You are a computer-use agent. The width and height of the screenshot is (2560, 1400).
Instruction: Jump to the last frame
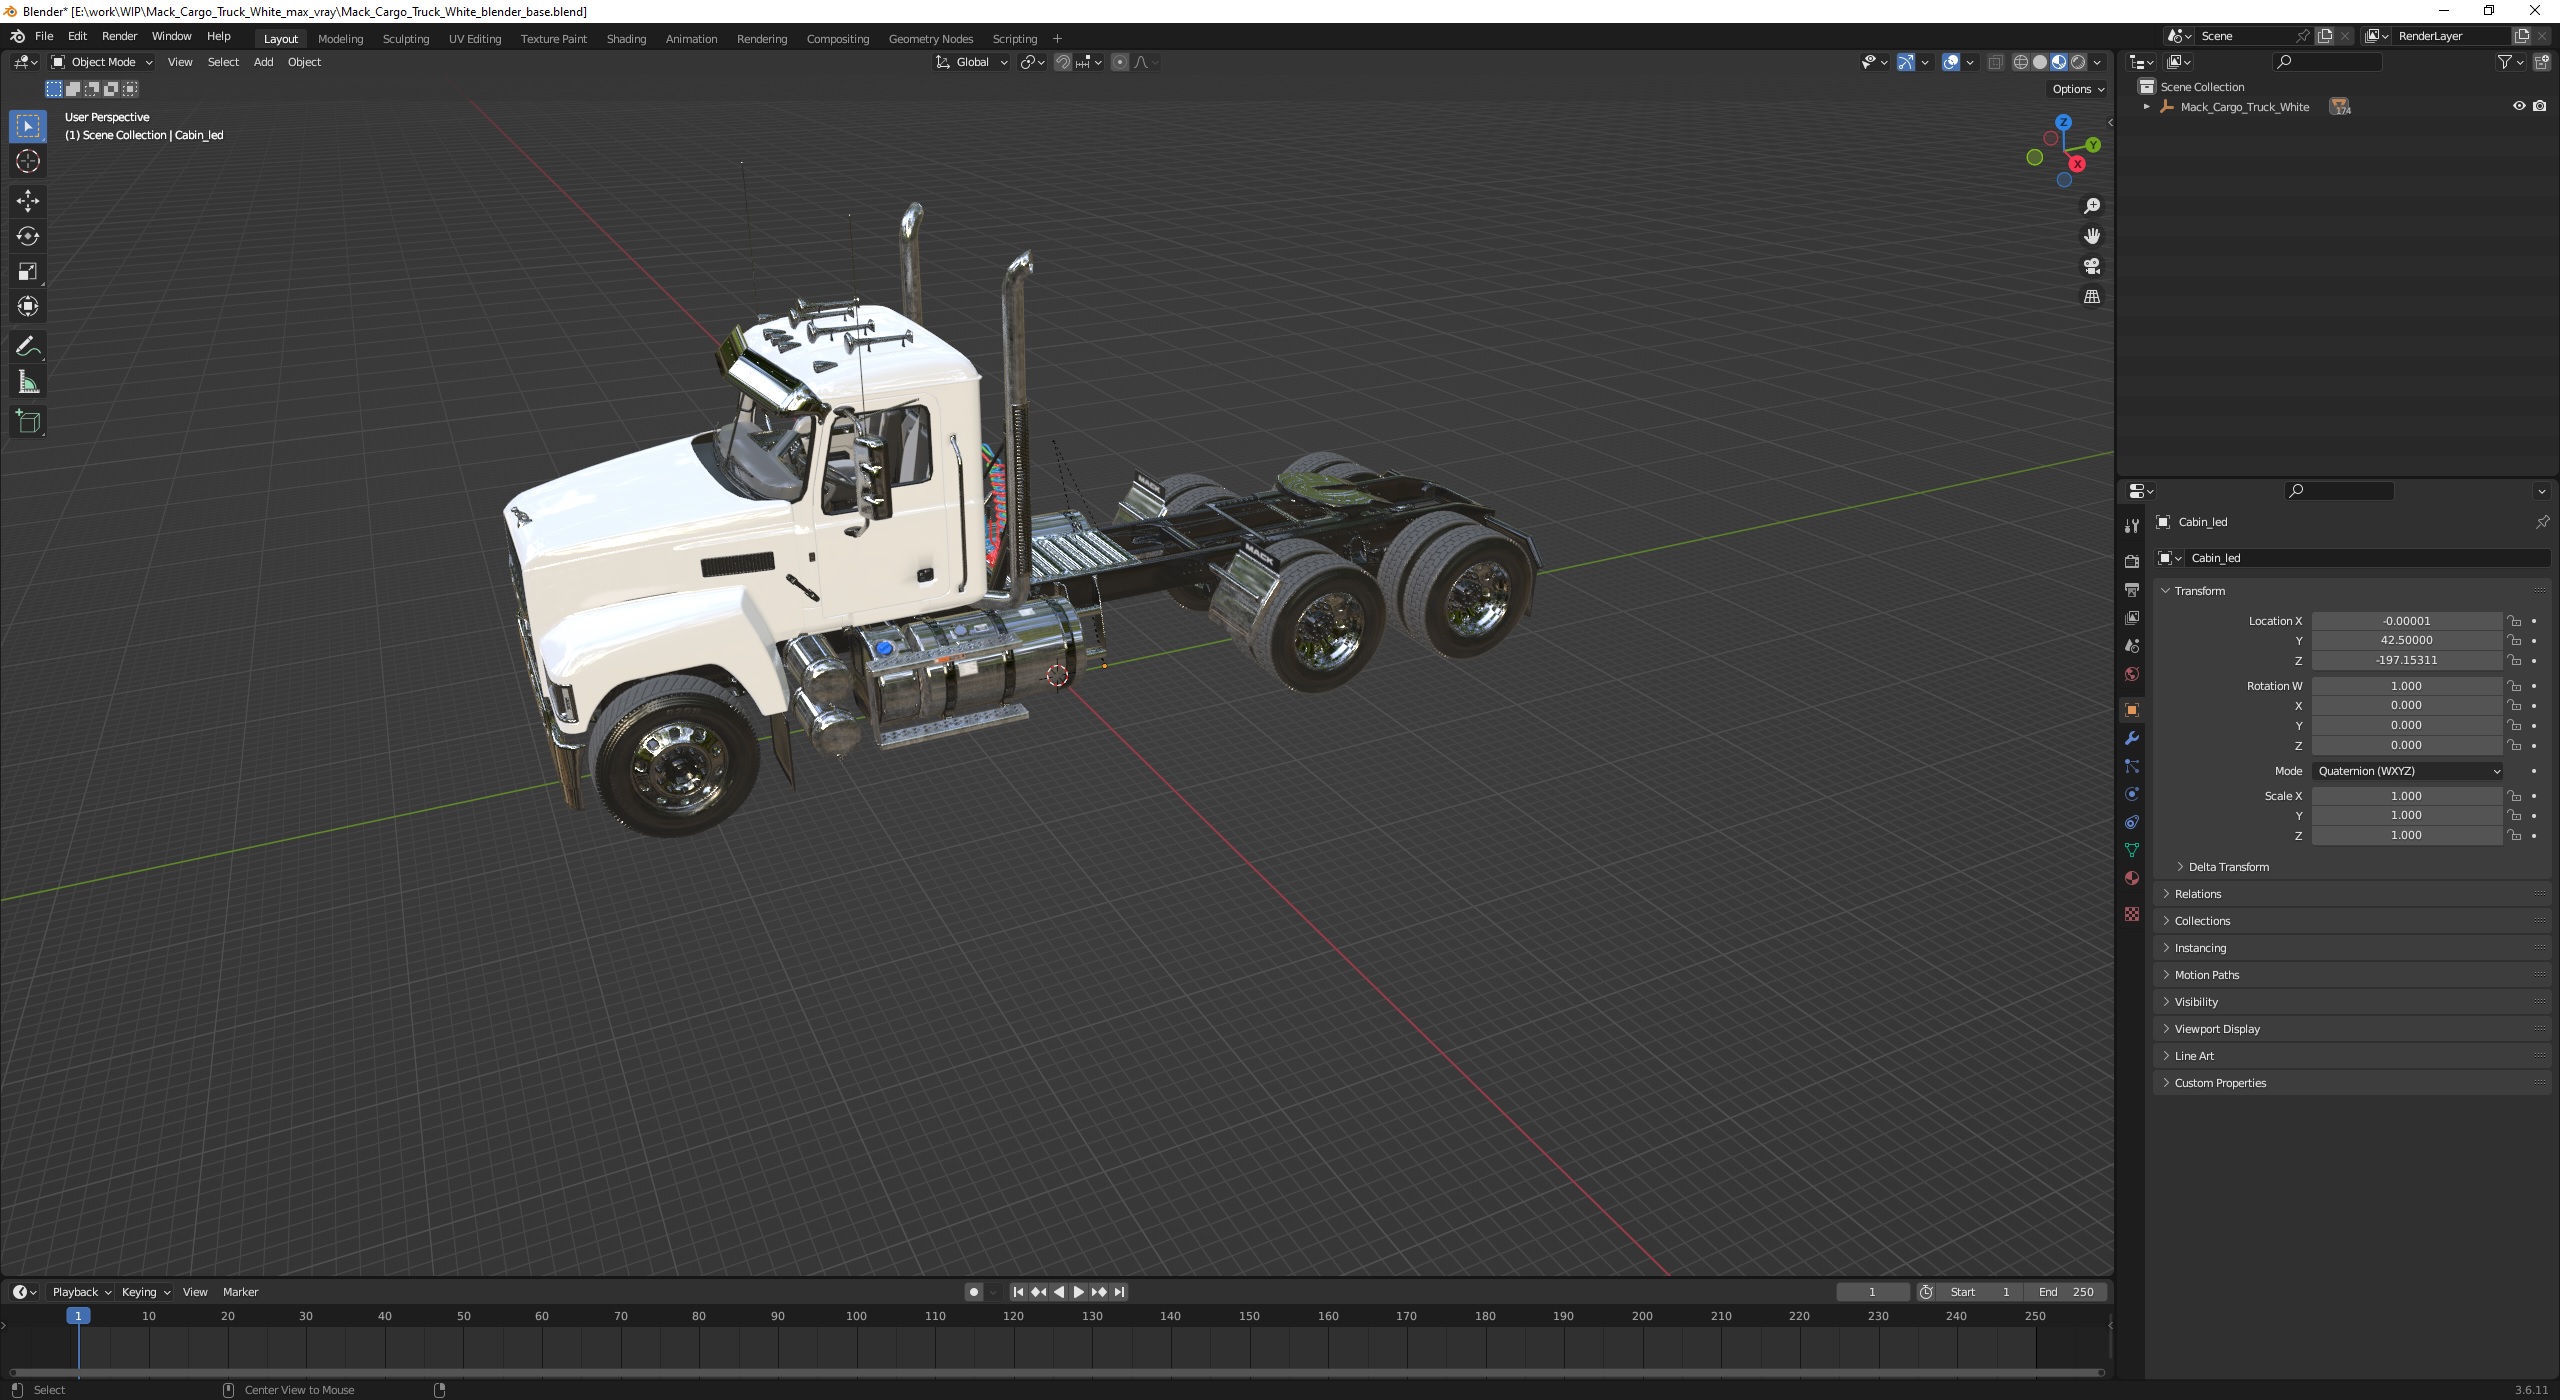1119,1292
